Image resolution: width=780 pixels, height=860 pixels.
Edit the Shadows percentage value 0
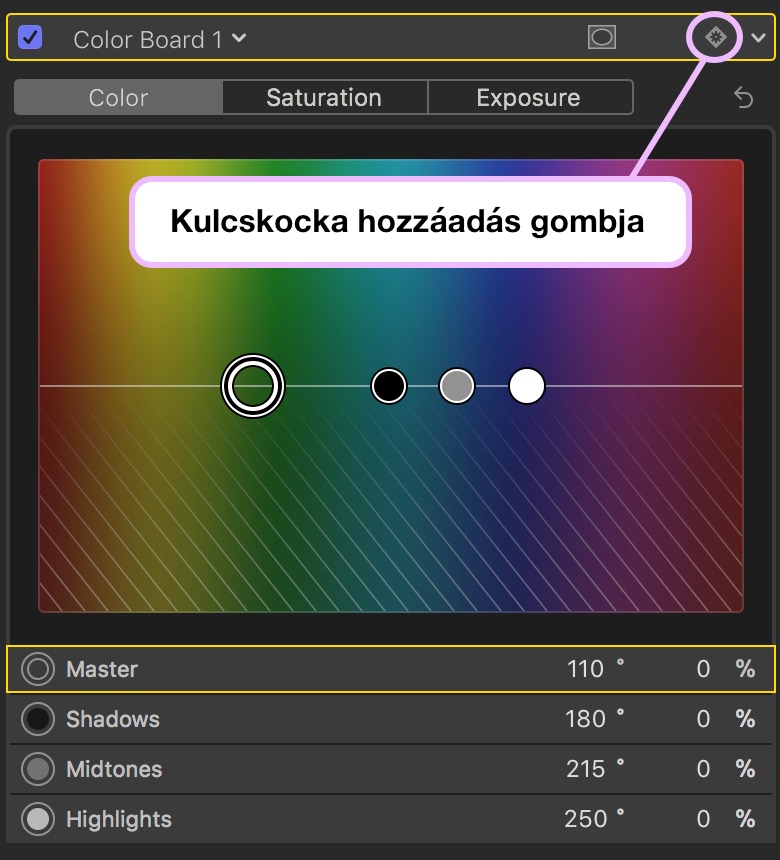tap(703, 719)
